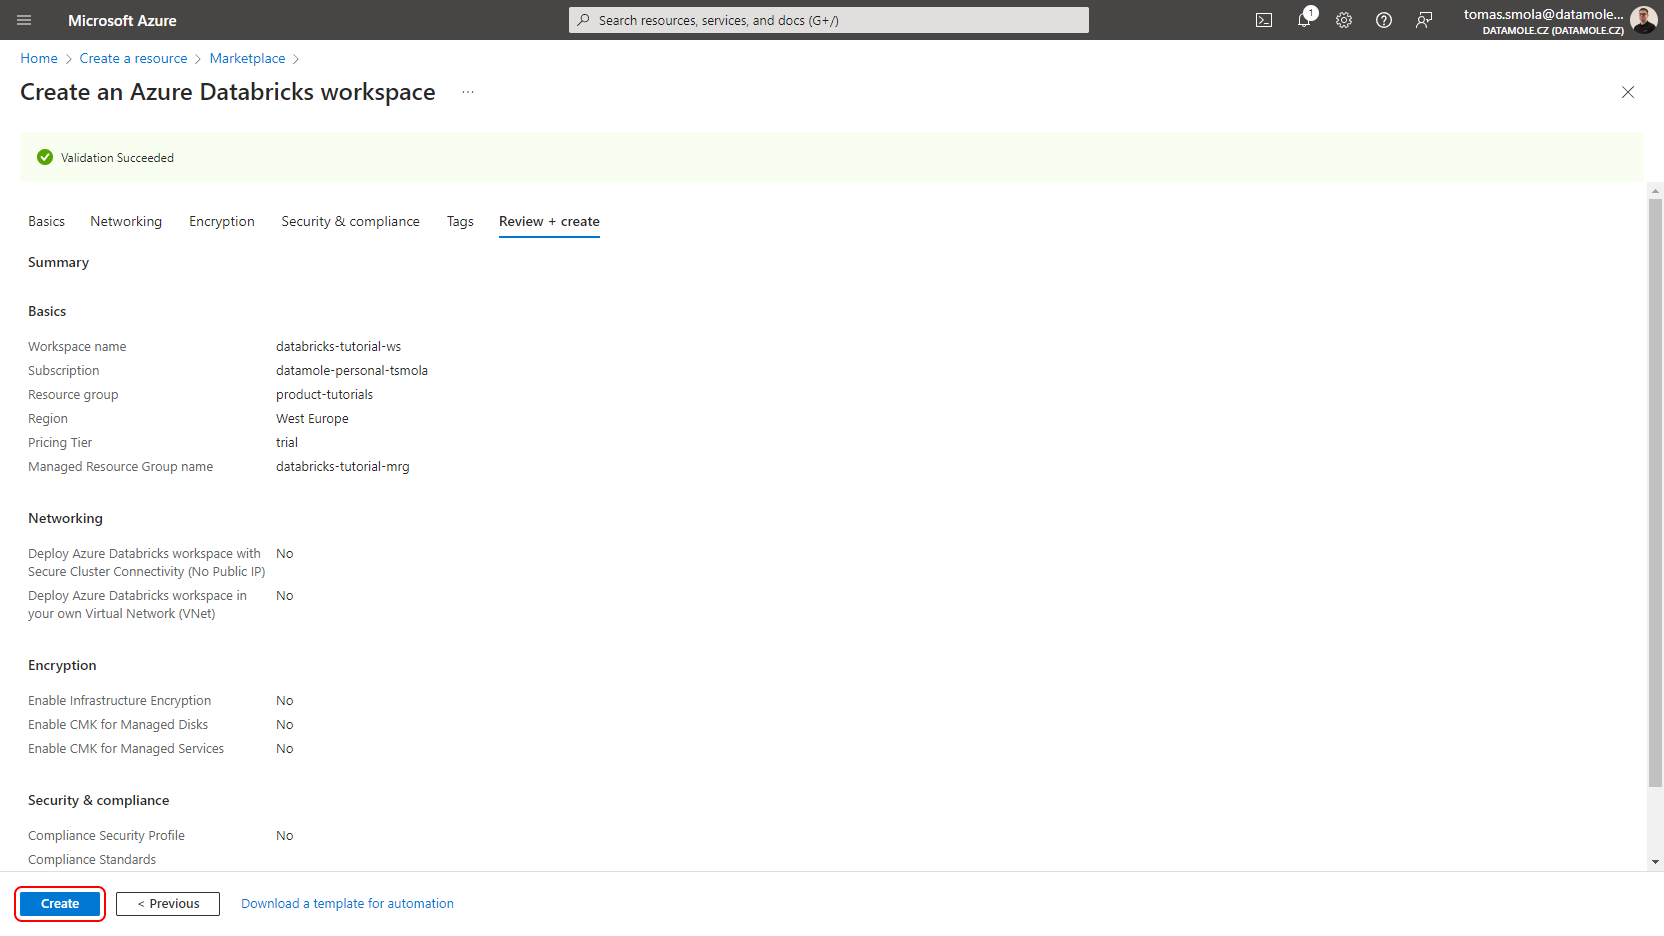This screenshot has height=936, width=1664.
Task: Click workspace name value databricks-tutorial-ws
Action: tap(338, 346)
